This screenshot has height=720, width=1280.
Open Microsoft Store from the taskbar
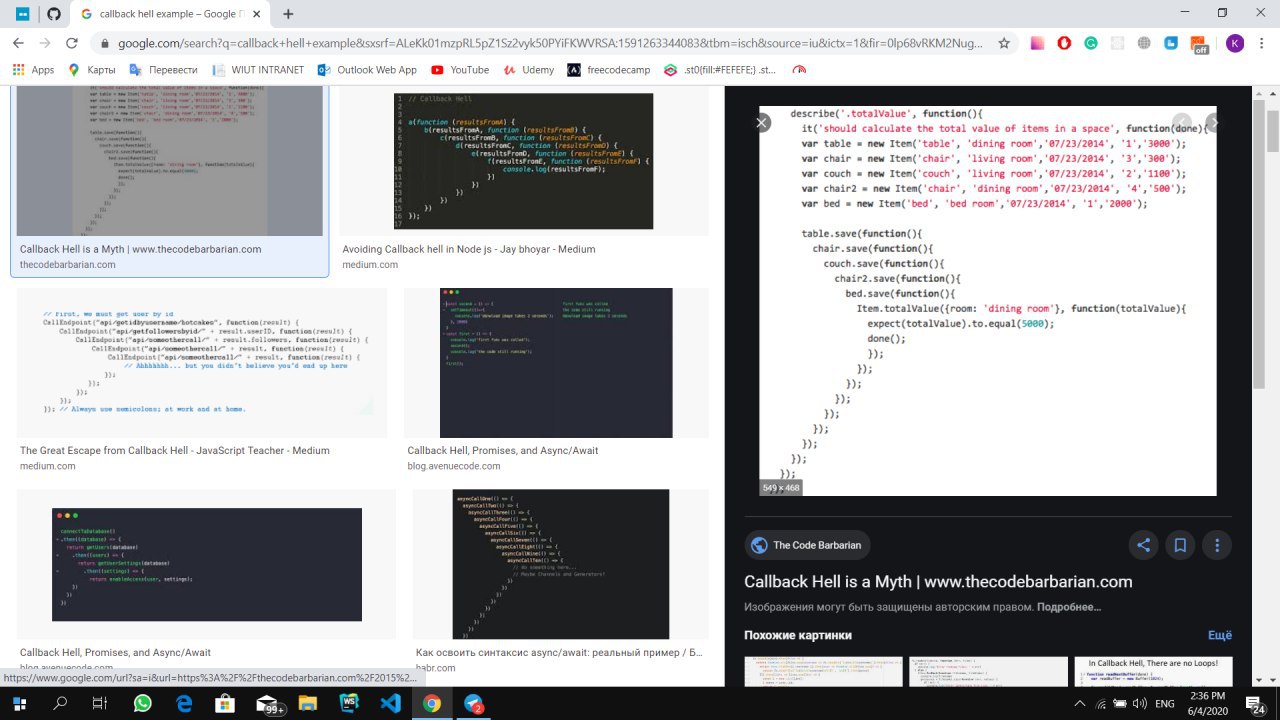coord(227,703)
